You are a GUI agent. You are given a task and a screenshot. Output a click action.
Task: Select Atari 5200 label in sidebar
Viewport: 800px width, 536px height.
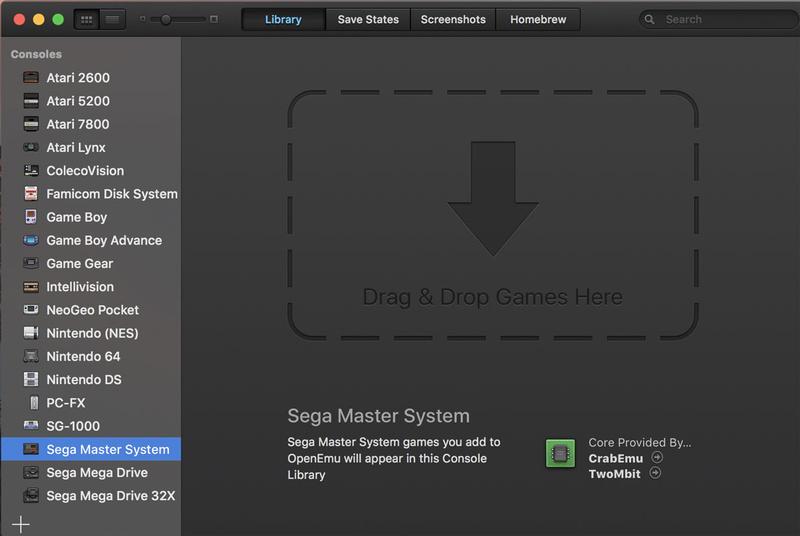(78, 101)
